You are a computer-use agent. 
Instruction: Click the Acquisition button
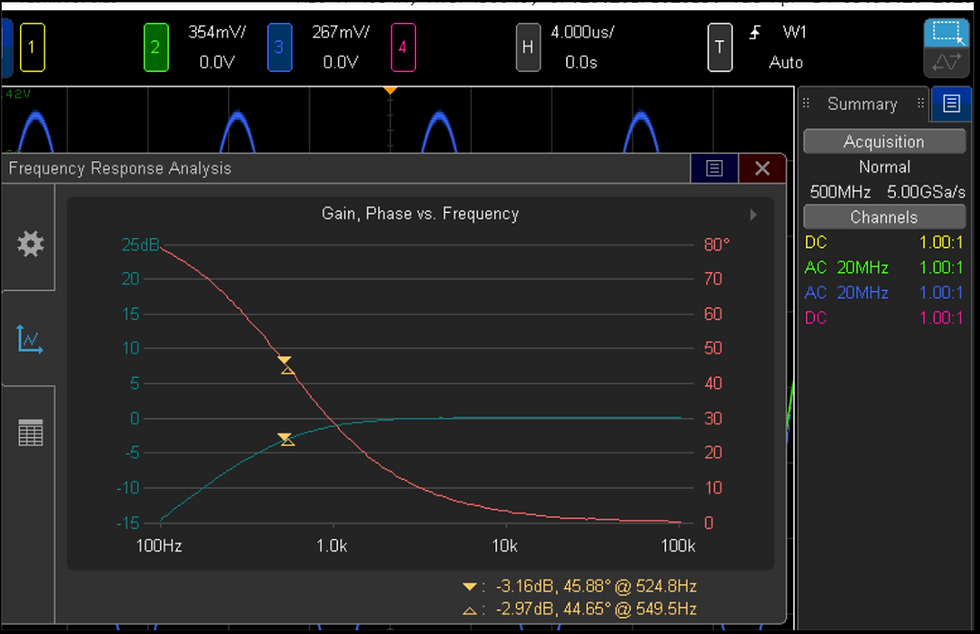click(x=884, y=141)
